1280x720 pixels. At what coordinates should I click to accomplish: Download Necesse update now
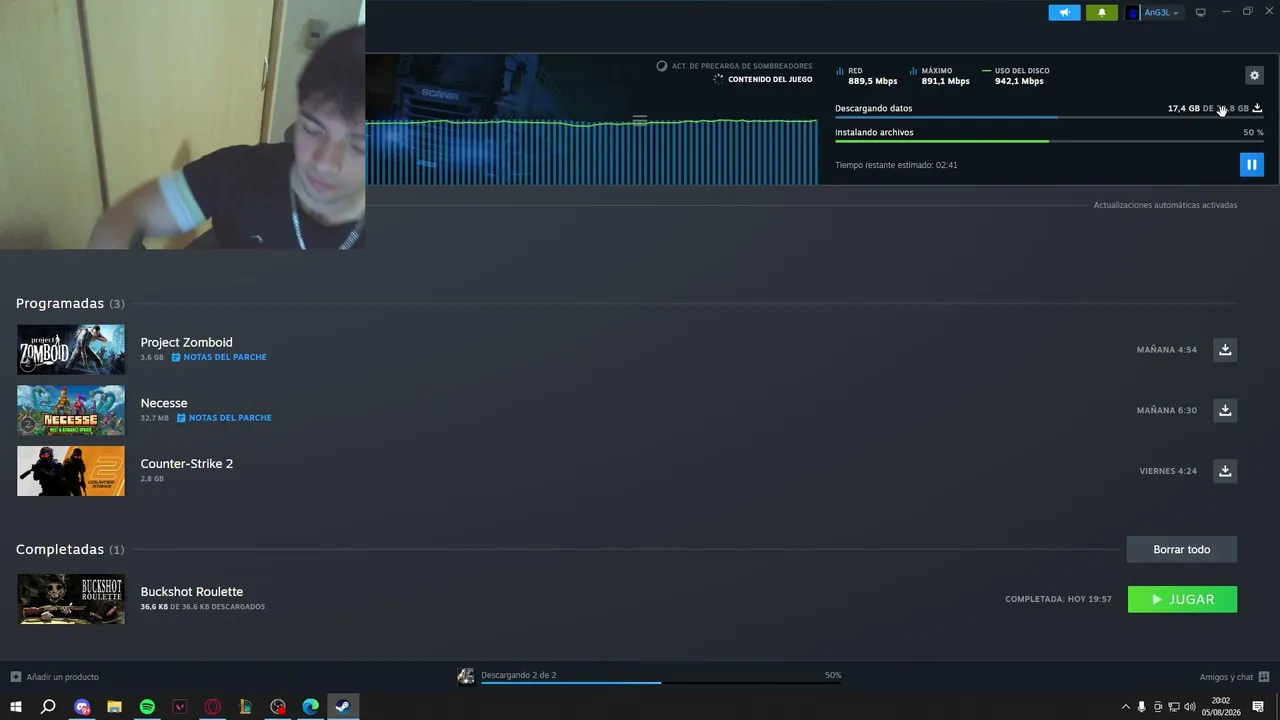1225,410
